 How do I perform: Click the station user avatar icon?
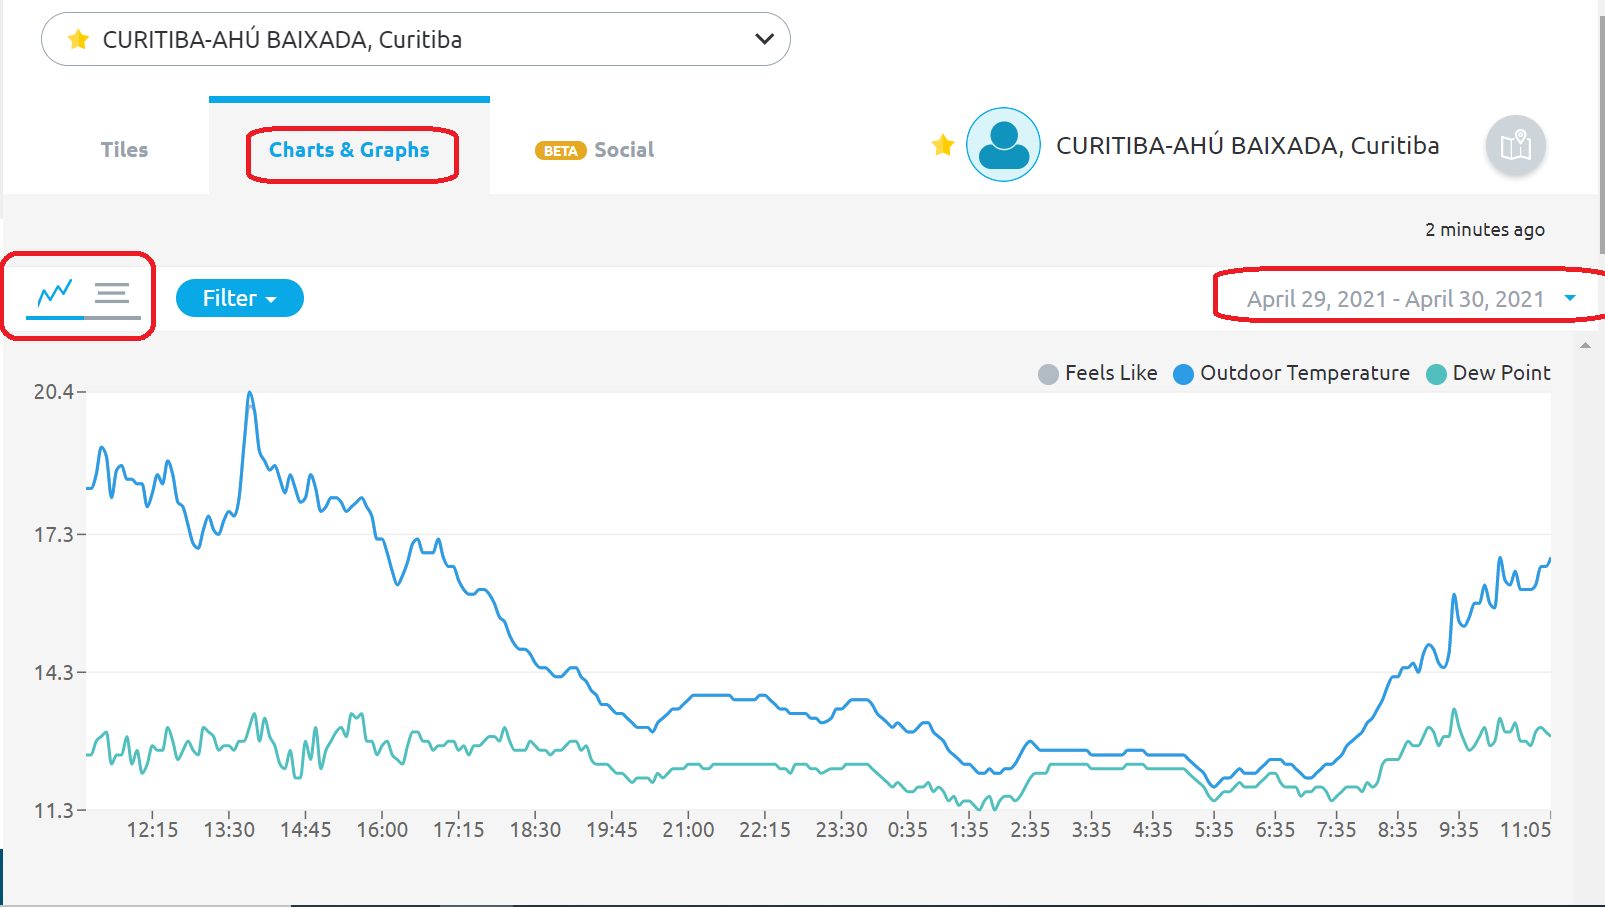1003,145
